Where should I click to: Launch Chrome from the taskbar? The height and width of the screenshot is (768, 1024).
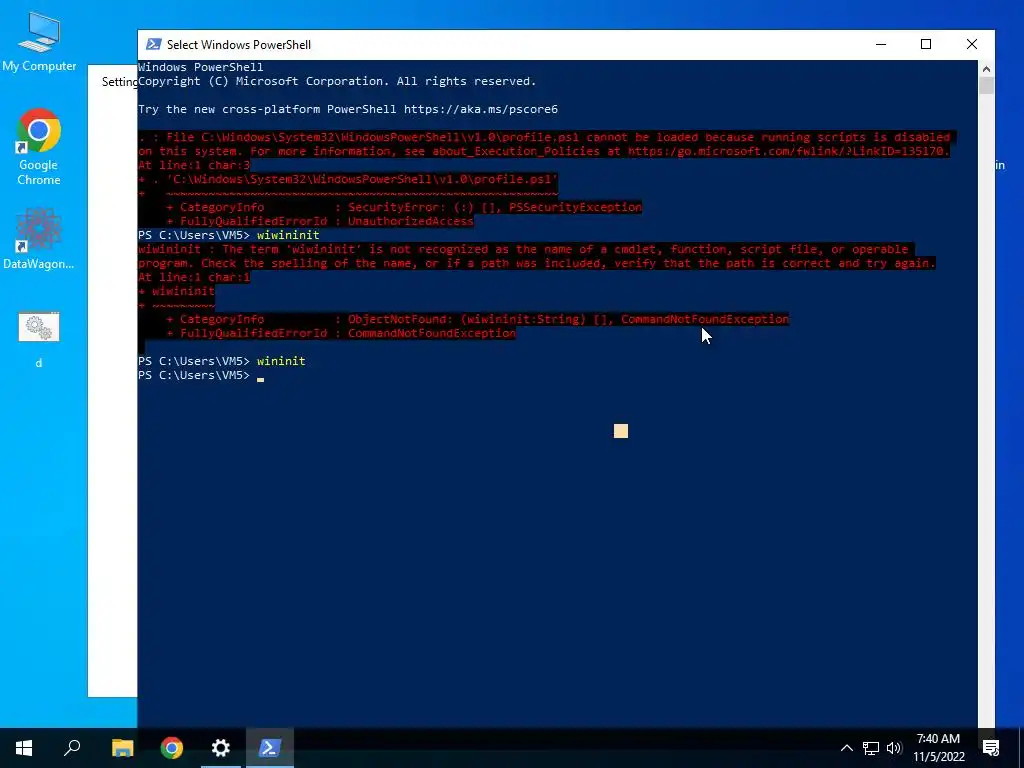(x=172, y=748)
